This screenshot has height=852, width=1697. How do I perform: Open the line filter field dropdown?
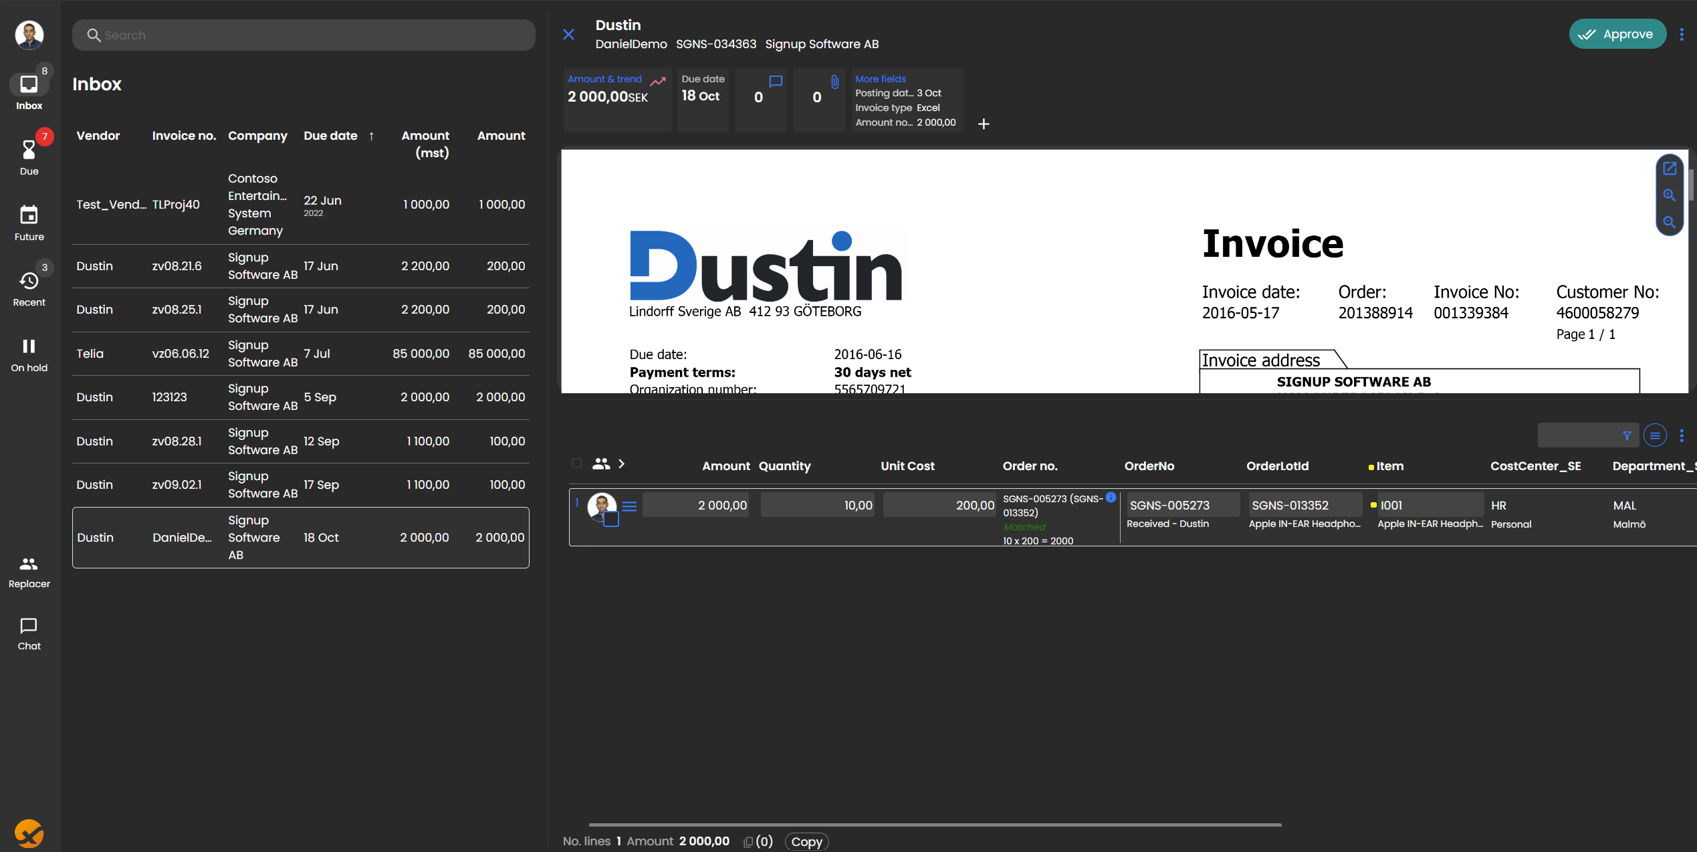(x=1587, y=436)
